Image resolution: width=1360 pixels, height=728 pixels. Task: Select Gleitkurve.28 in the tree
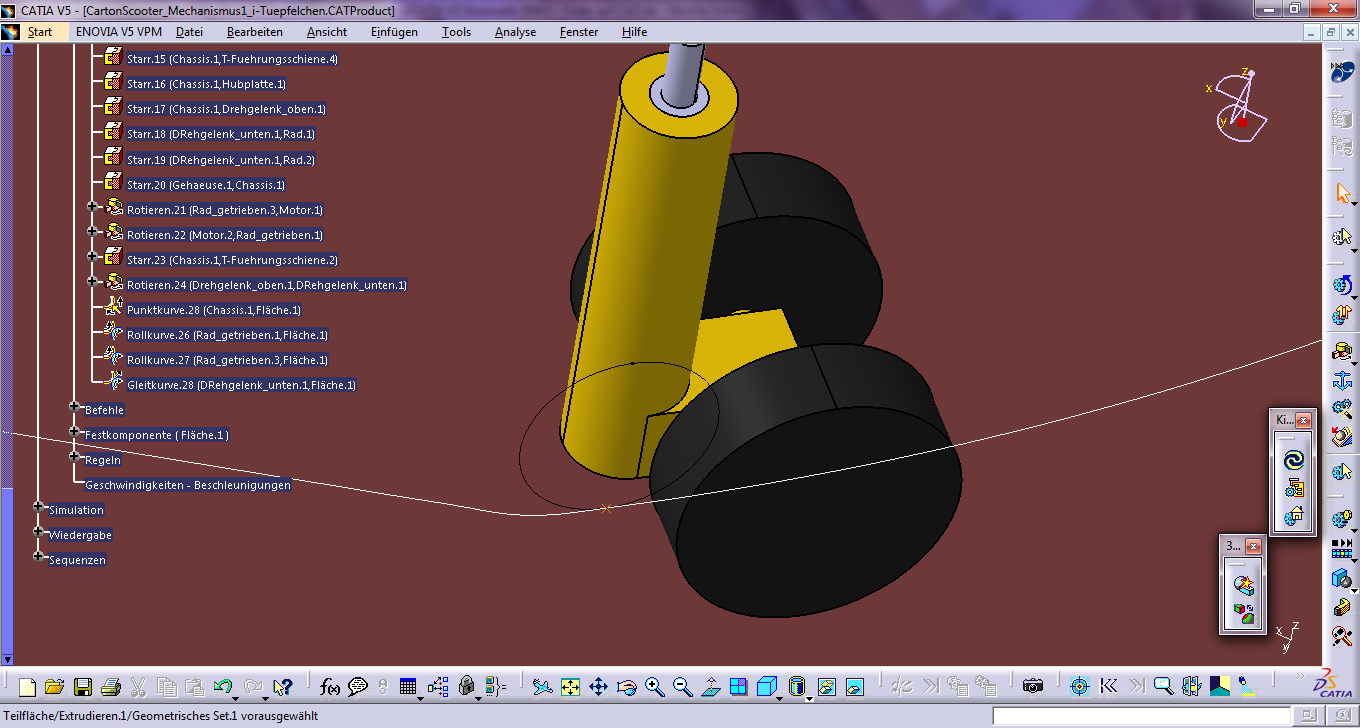(241, 385)
